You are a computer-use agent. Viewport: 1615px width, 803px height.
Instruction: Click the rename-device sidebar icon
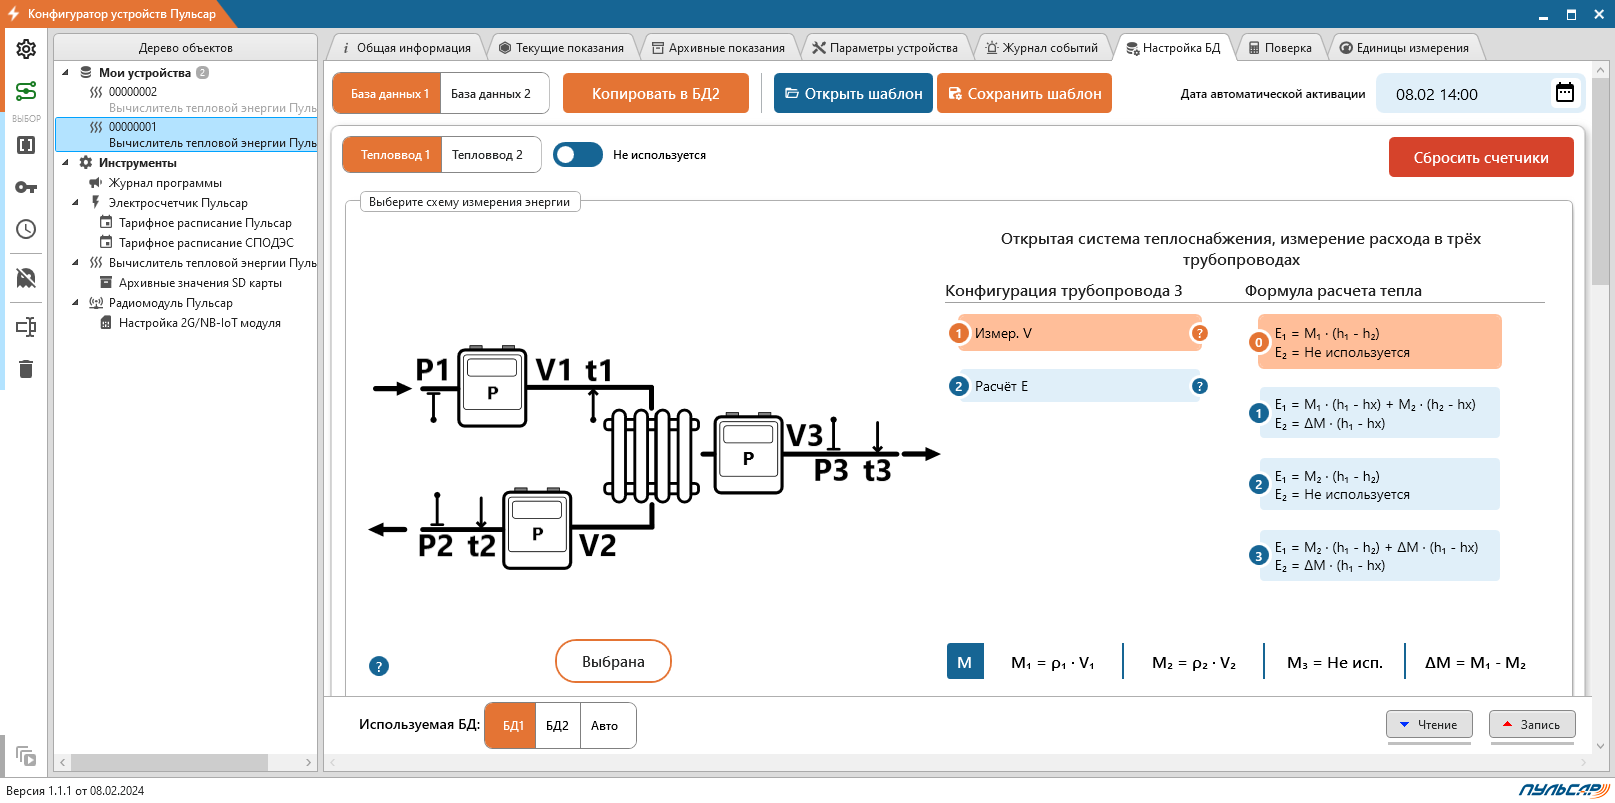pos(26,327)
